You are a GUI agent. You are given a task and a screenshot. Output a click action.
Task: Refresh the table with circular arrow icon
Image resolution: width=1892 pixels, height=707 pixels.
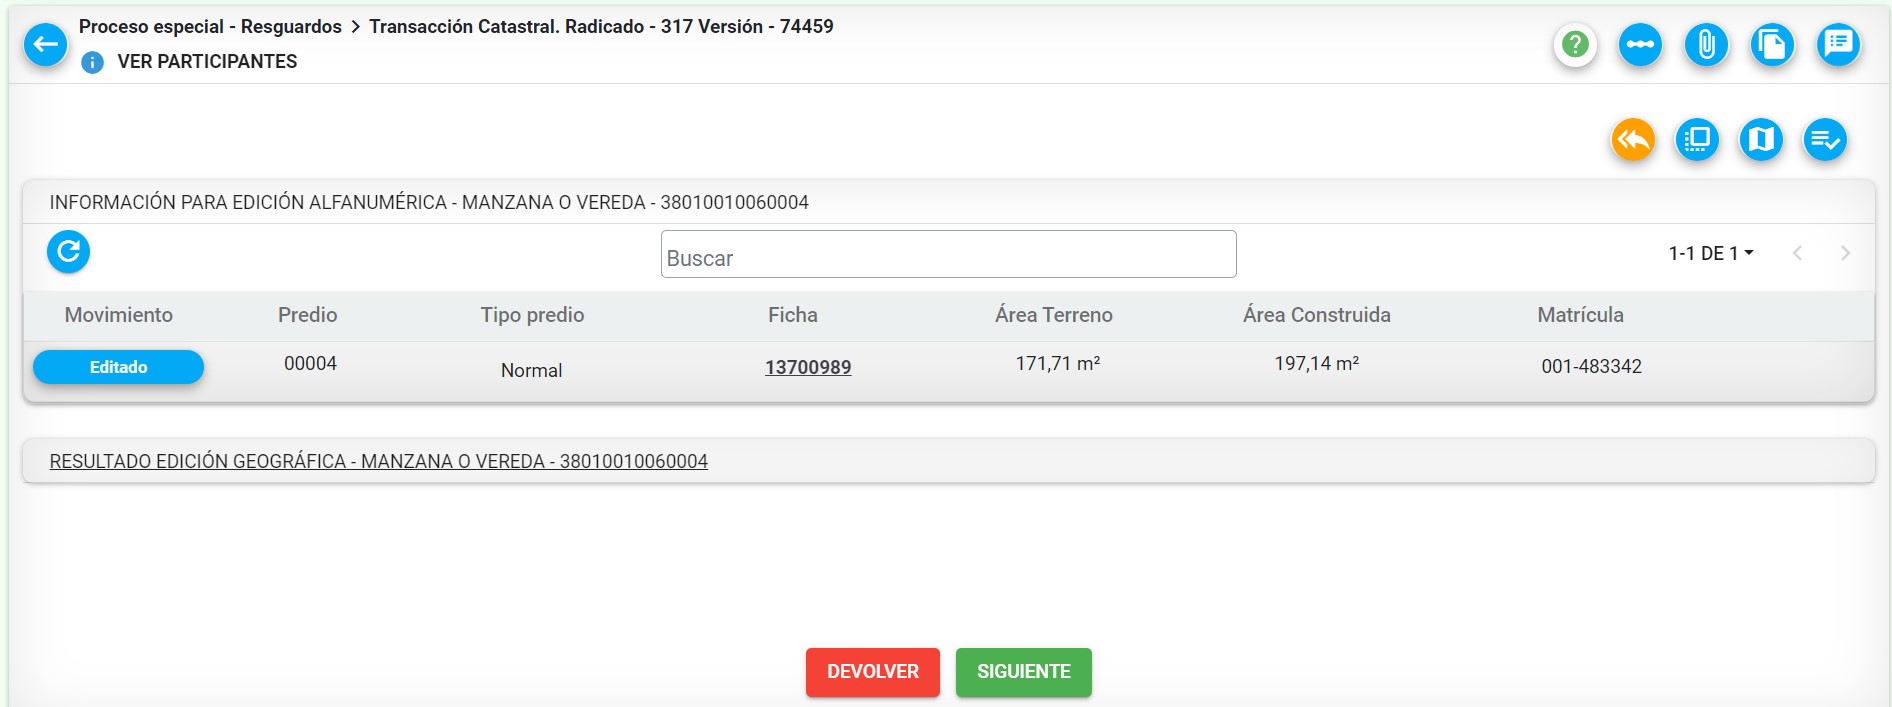coord(68,251)
